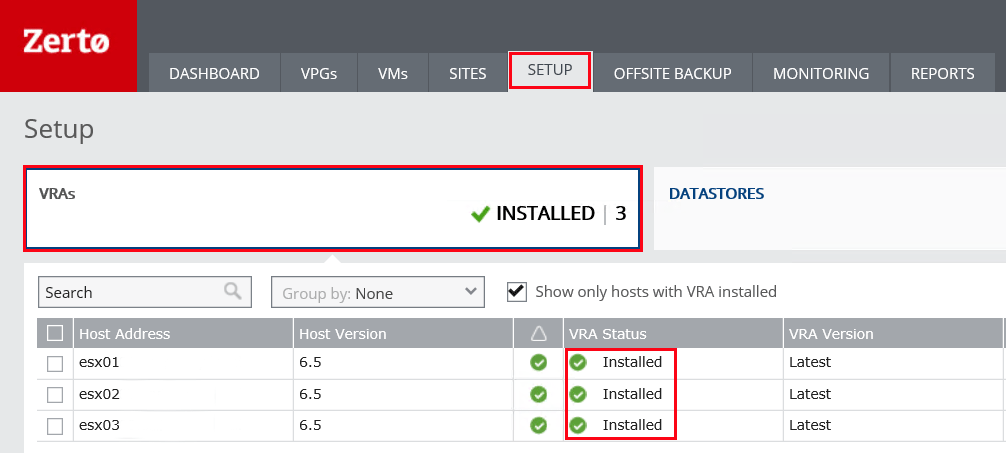This screenshot has height=453, width=1006.
Task: Open the OFFSITE BACKUP tab
Action: coord(672,73)
